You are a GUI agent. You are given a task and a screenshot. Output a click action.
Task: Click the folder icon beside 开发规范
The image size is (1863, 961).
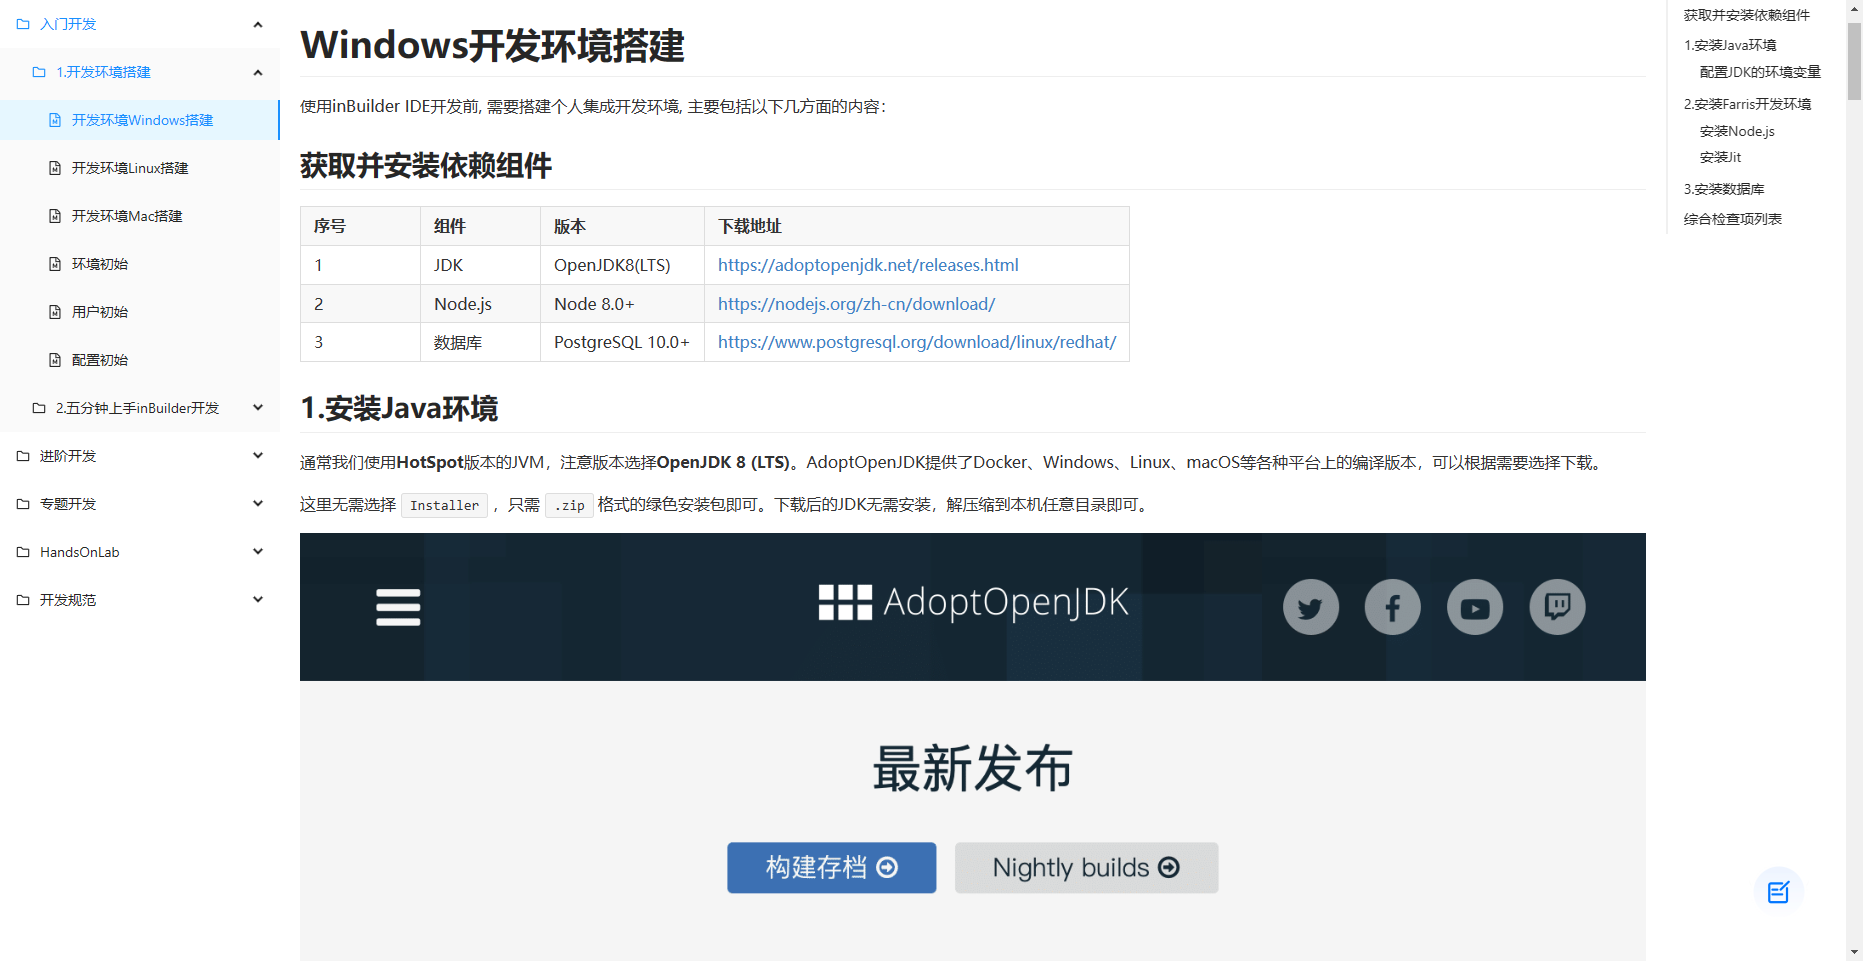(x=23, y=600)
